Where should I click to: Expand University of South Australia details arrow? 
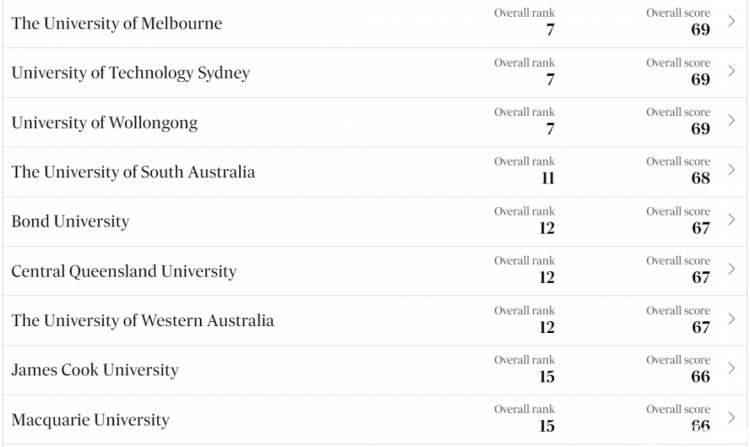tap(731, 170)
